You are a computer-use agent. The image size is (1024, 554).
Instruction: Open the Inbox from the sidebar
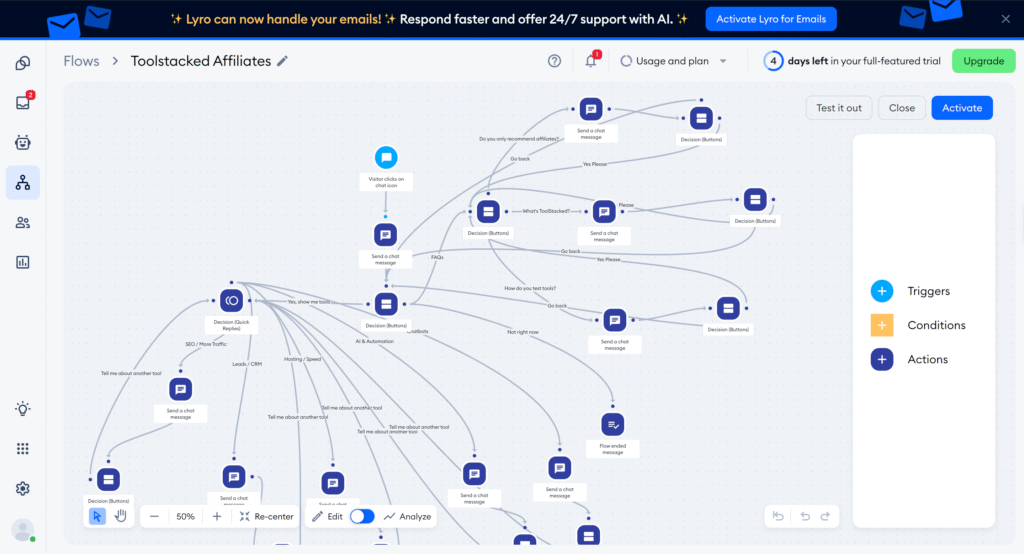pos(22,102)
